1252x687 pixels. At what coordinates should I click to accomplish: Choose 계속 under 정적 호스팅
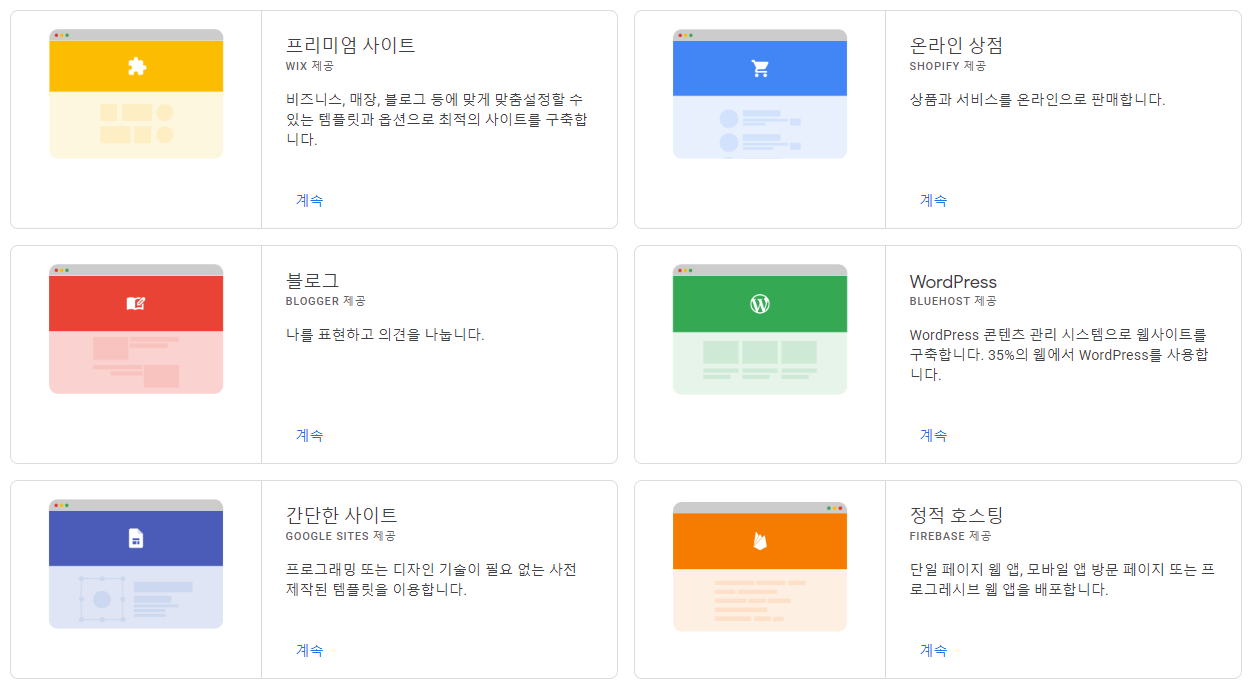coord(933,650)
